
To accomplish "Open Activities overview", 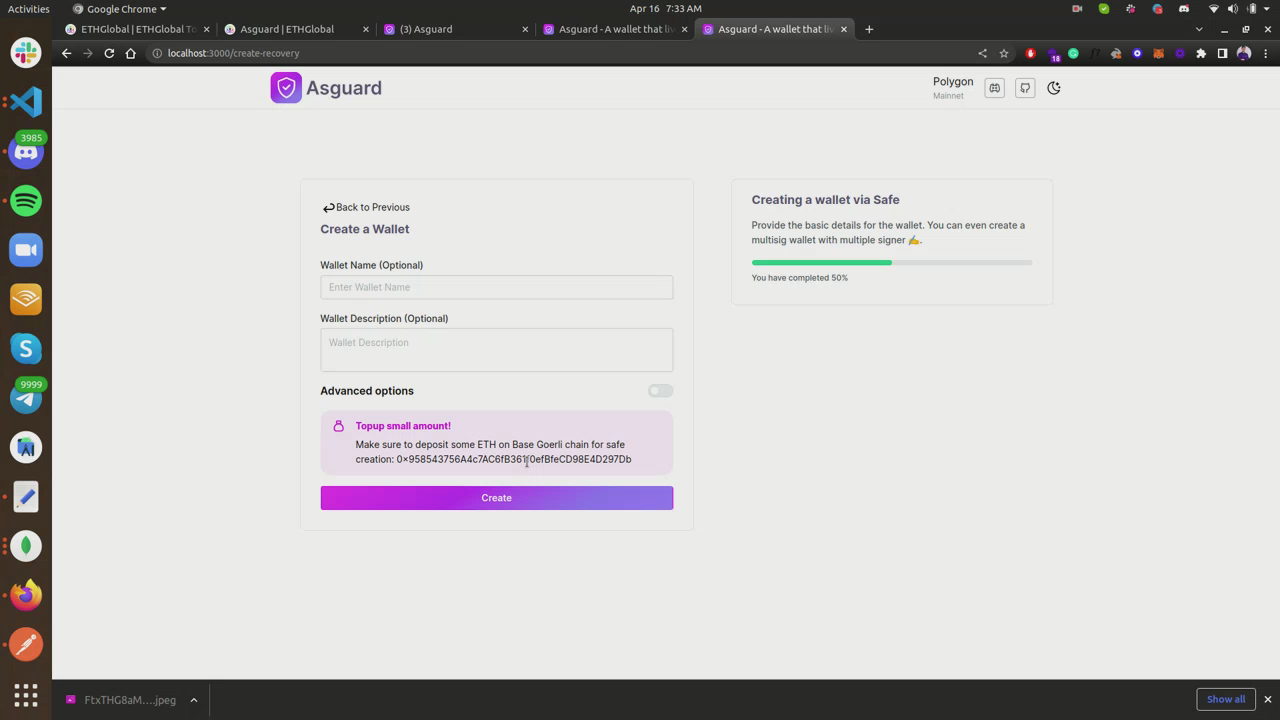I will [29, 8].
